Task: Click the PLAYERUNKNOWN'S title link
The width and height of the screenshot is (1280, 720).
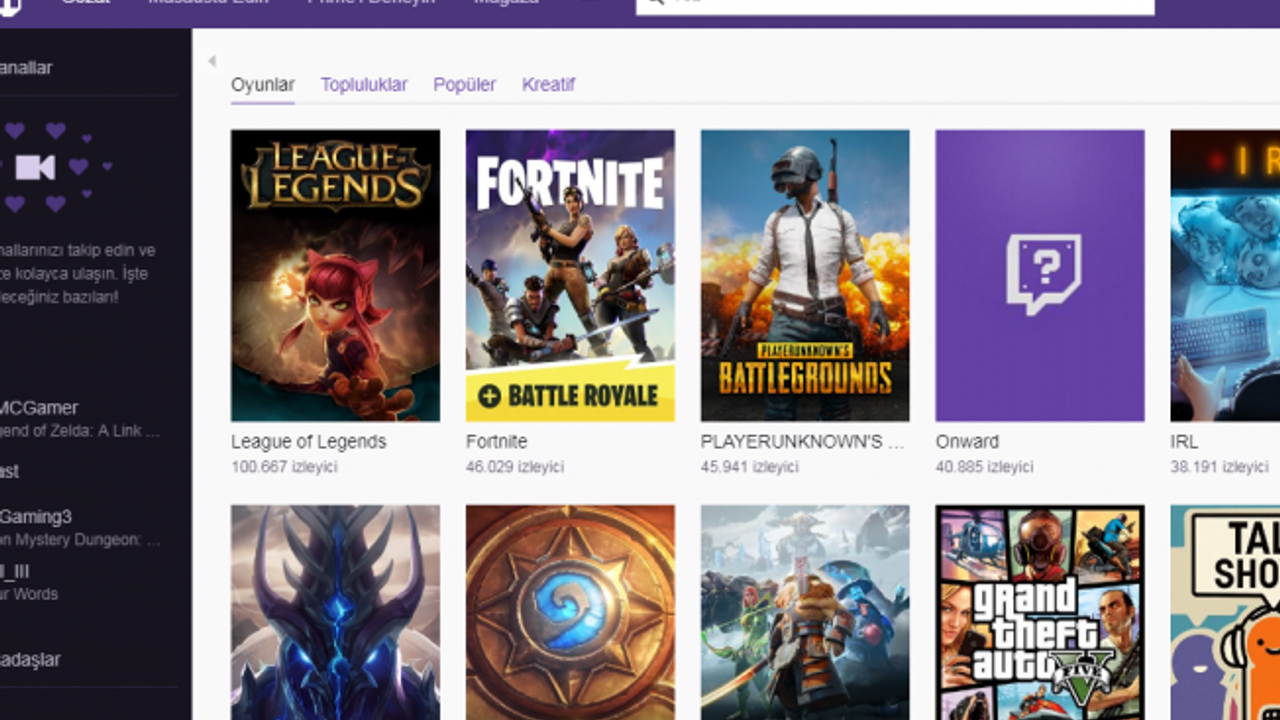Action: 803,441
